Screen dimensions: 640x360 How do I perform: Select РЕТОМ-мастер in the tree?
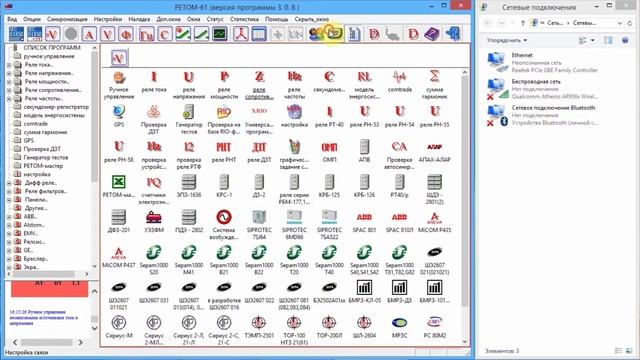click(43, 166)
